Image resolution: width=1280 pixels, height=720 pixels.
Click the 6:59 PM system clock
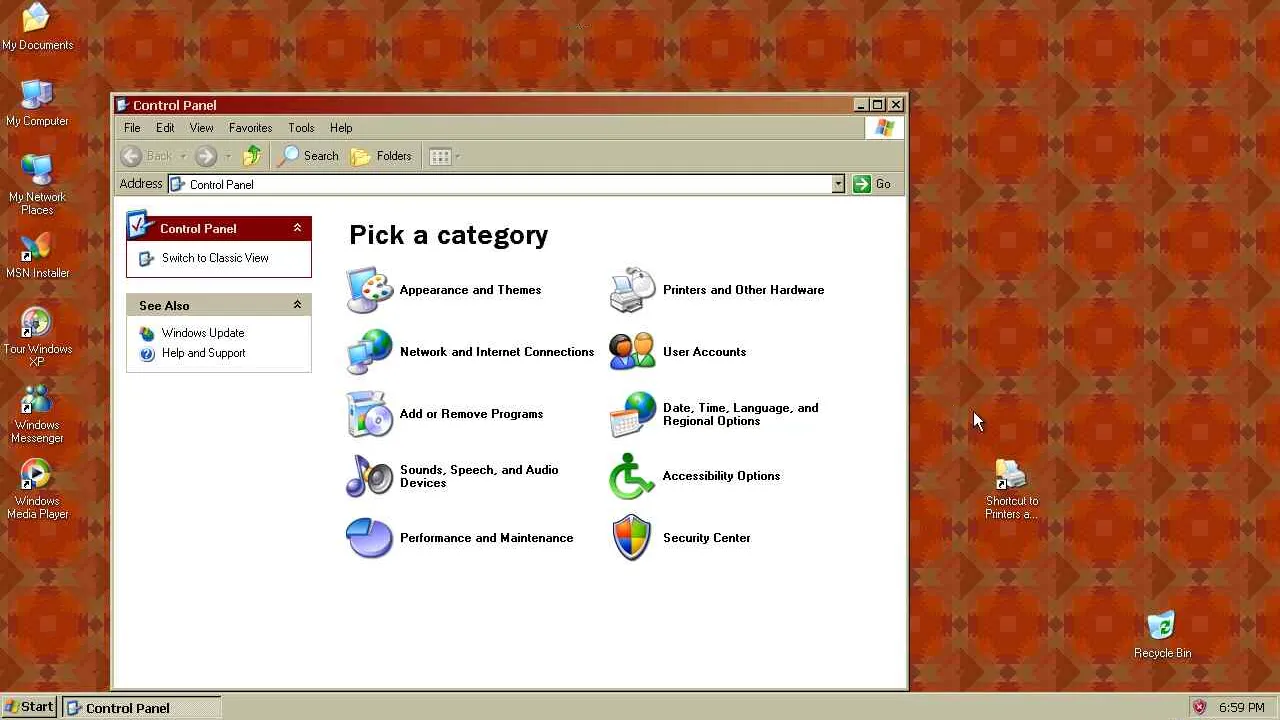pyautogui.click(x=1241, y=708)
